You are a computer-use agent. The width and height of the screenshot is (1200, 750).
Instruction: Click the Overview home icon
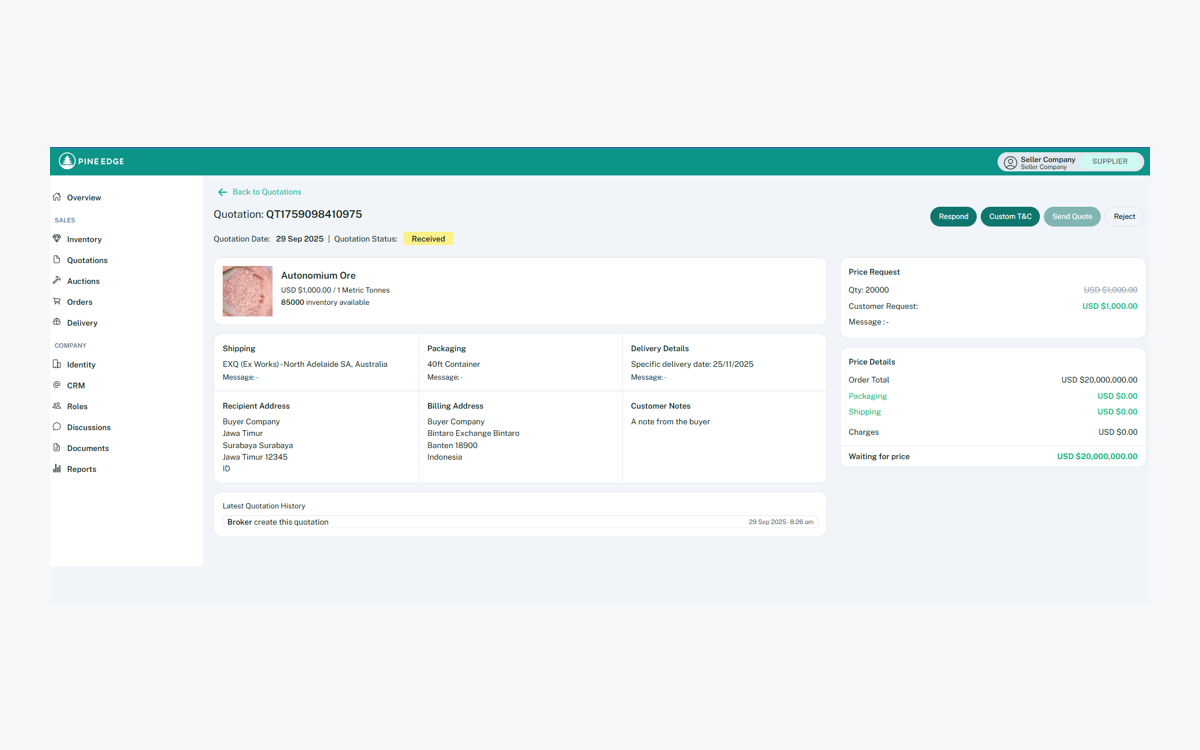tap(57, 197)
